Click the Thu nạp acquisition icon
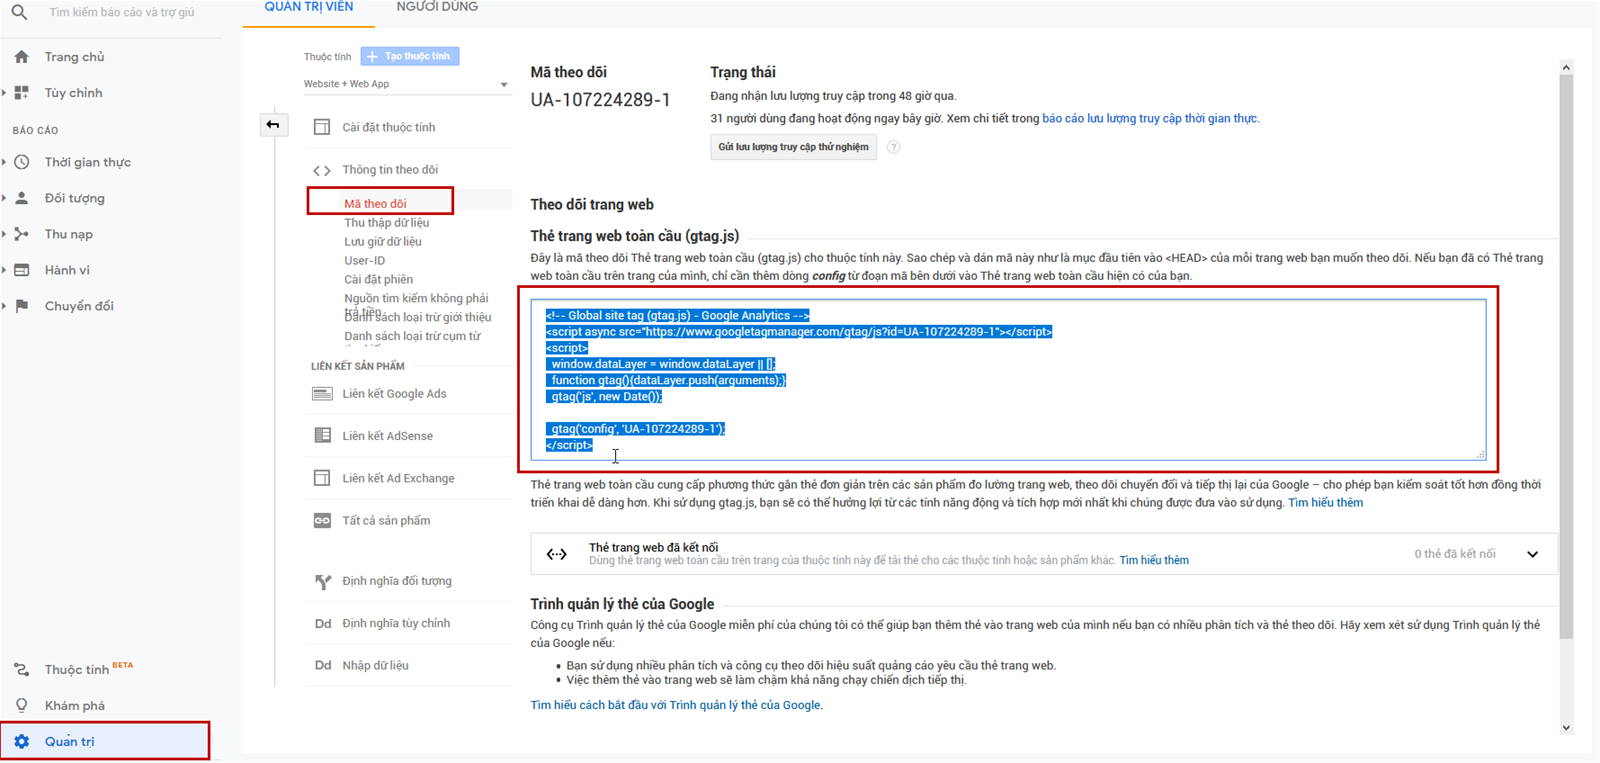The image size is (1600, 763). (22, 234)
